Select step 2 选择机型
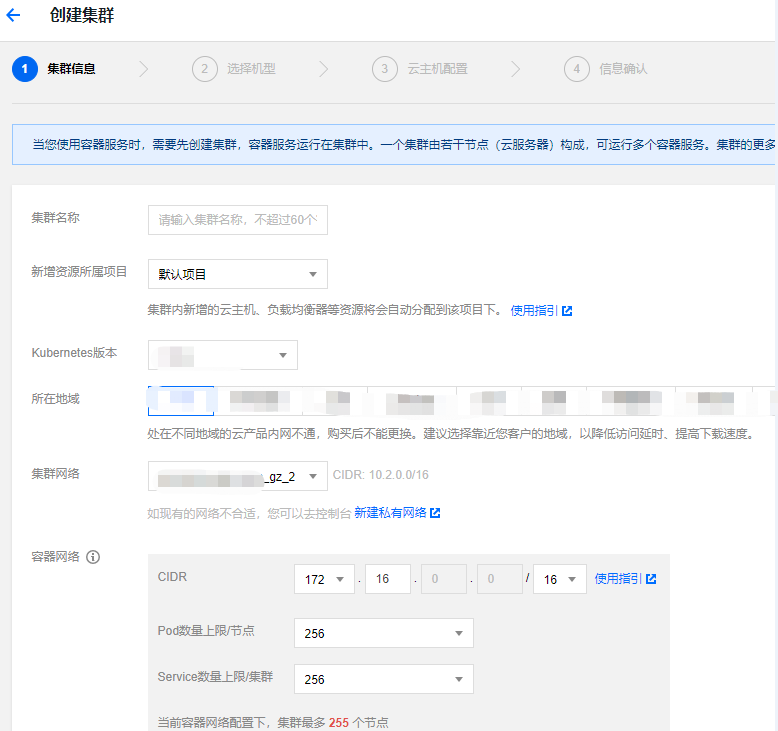Viewport: 778px width, 731px height. click(234, 69)
